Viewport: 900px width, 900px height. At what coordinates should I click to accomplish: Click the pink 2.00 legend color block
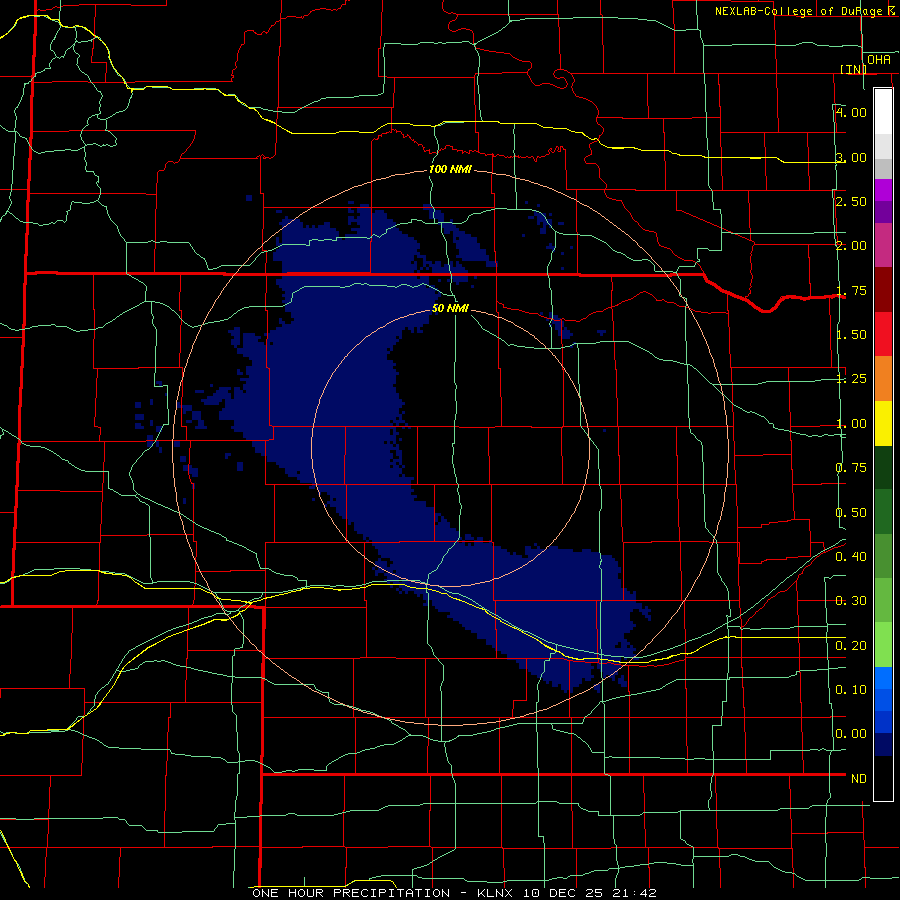(883, 245)
